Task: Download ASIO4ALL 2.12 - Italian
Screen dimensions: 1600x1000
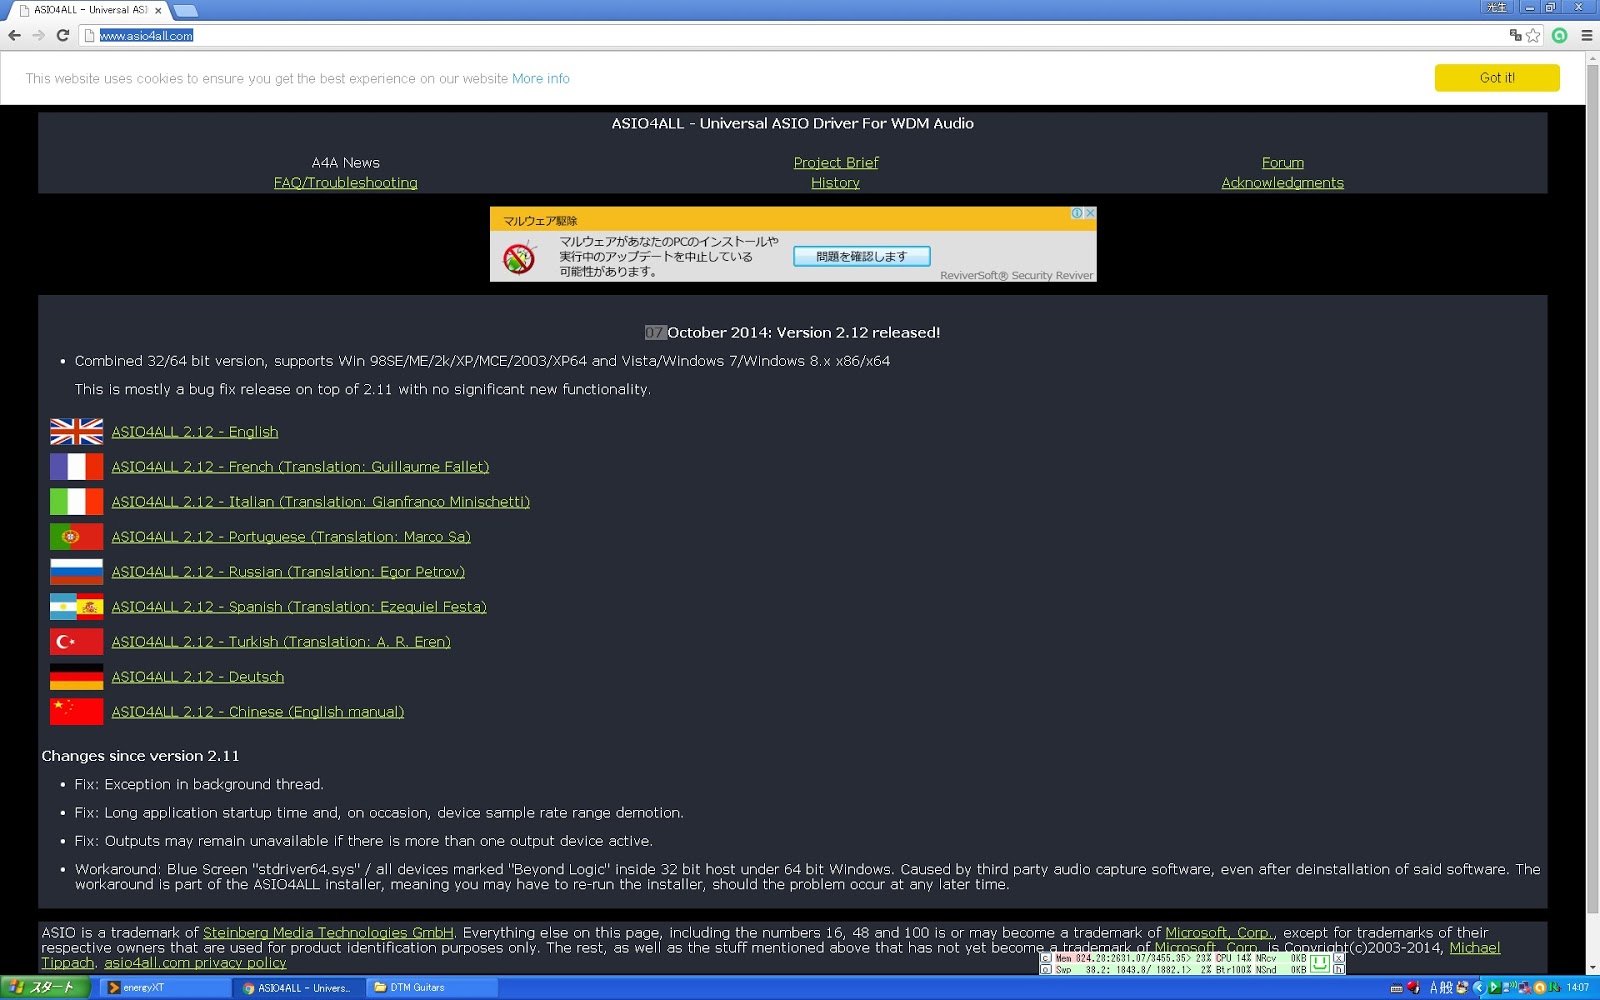Action: [x=320, y=502]
